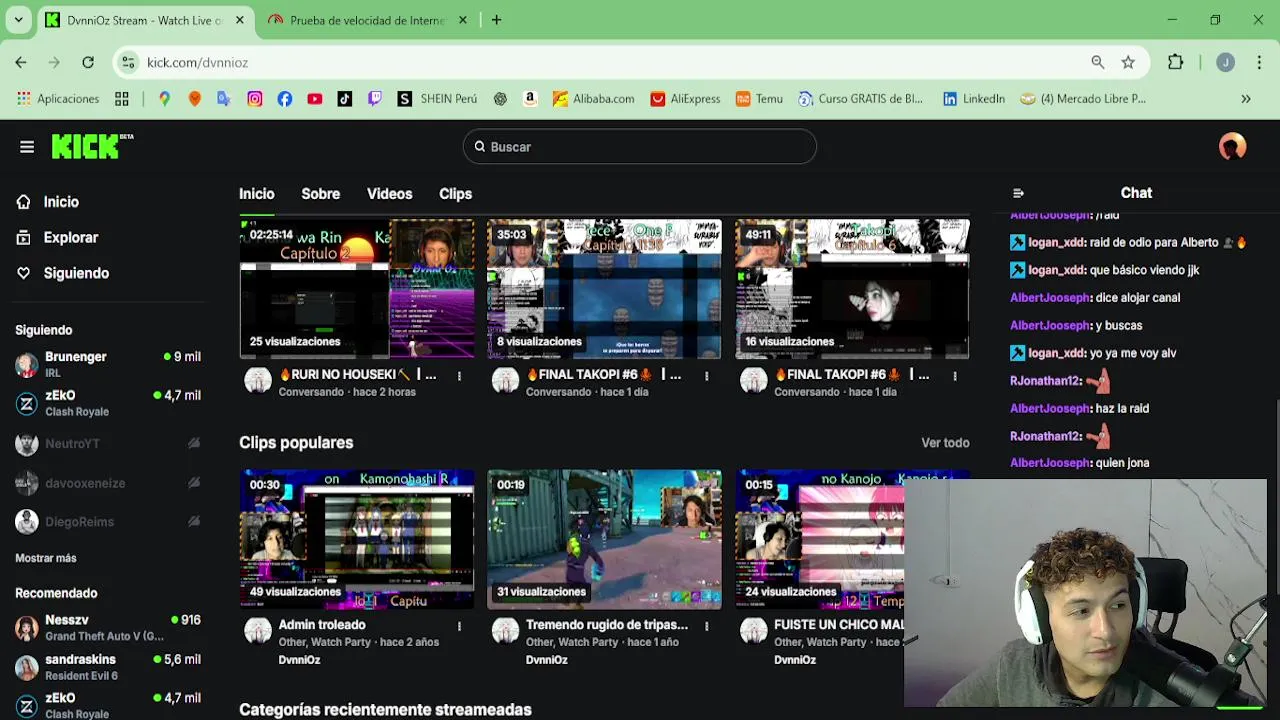
Task: Switch to the Inicio tab
Action: (256, 194)
